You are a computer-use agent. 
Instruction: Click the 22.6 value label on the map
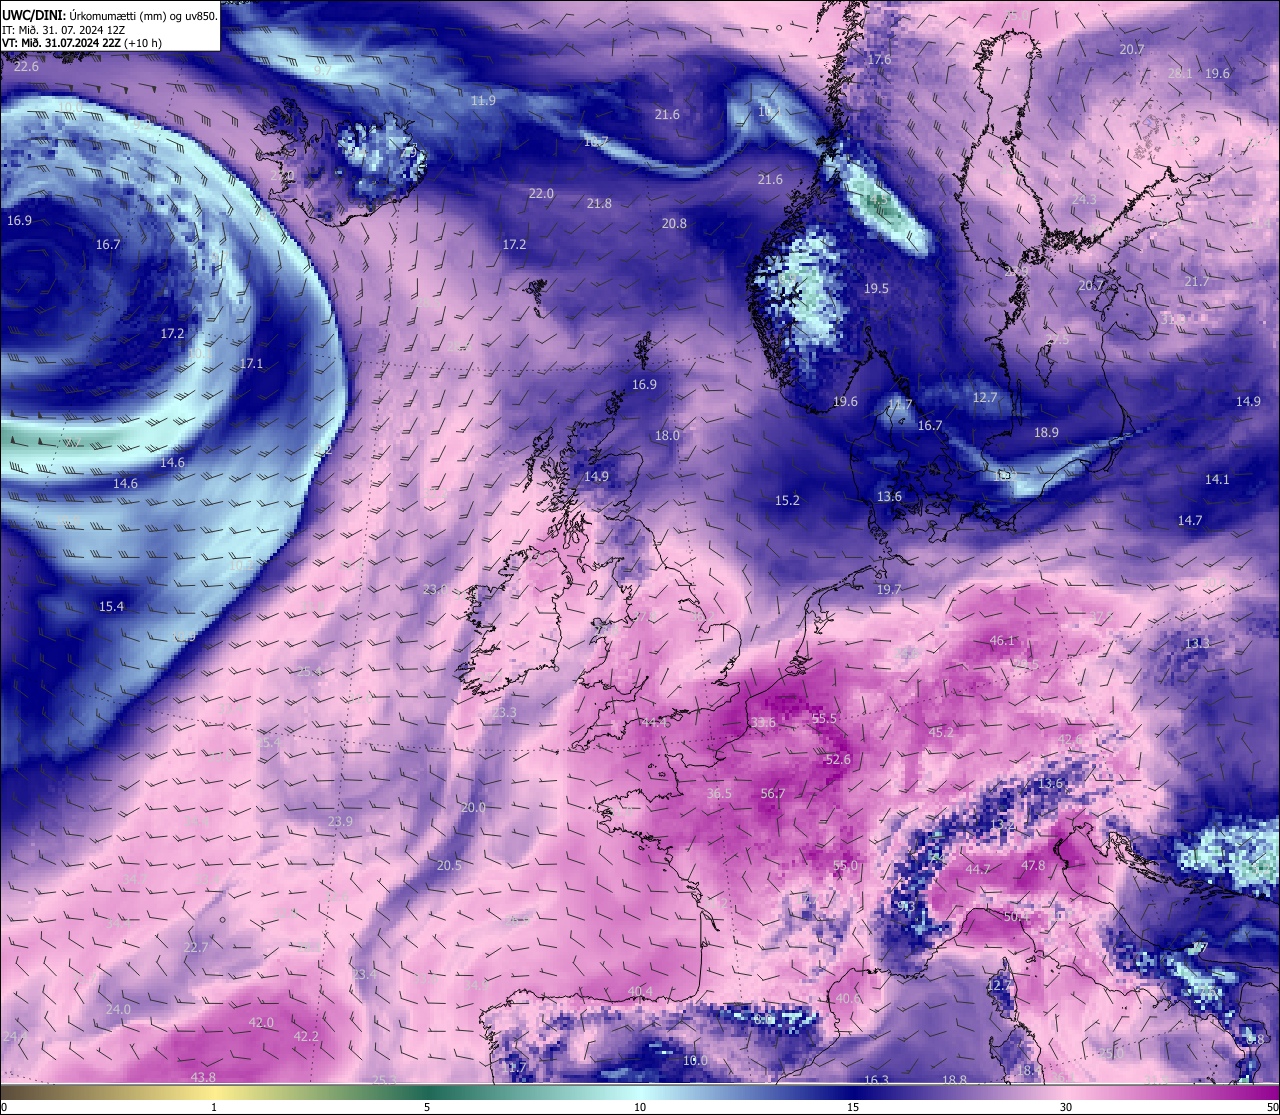pos(27,67)
